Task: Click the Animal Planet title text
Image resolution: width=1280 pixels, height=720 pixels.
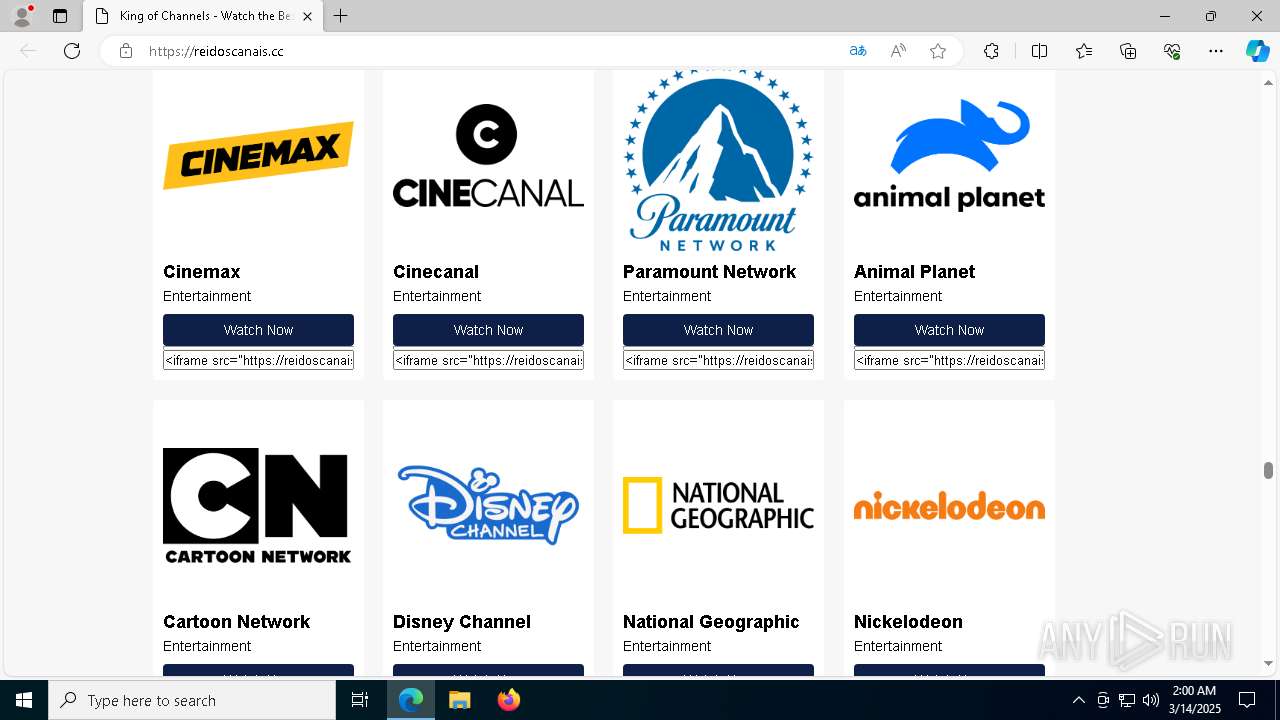Action: (914, 272)
